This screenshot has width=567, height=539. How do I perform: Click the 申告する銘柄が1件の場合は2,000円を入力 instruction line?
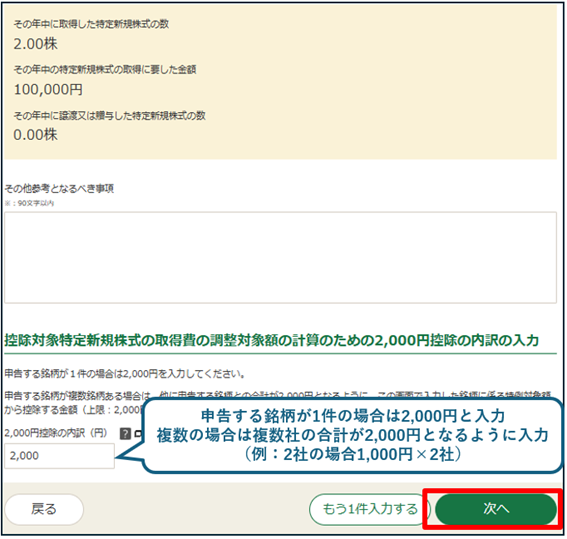click(x=125, y=374)
